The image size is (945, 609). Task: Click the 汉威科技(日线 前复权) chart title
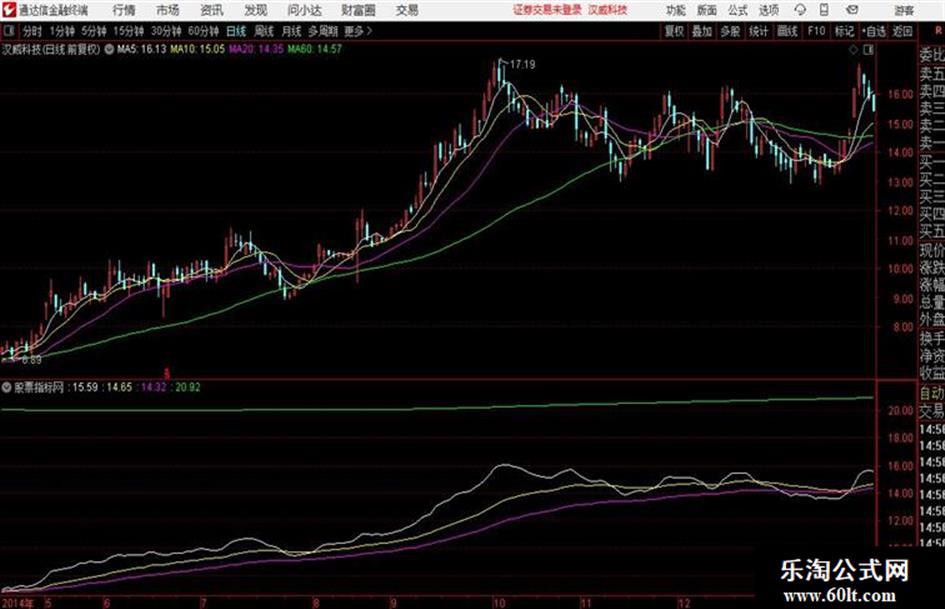(x=51, y=49)
